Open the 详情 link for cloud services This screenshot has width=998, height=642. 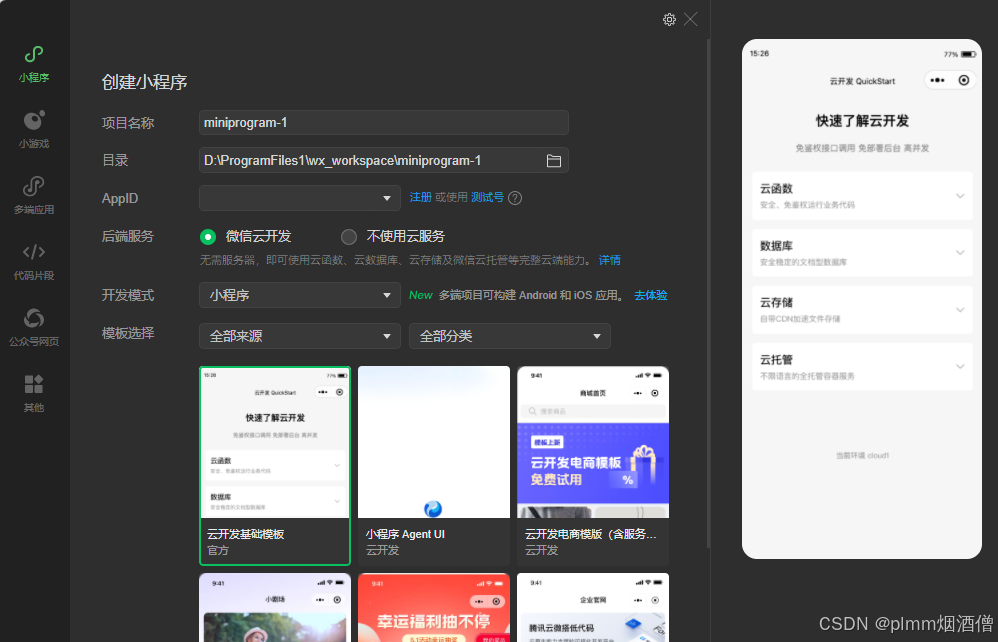click(610, 260)
